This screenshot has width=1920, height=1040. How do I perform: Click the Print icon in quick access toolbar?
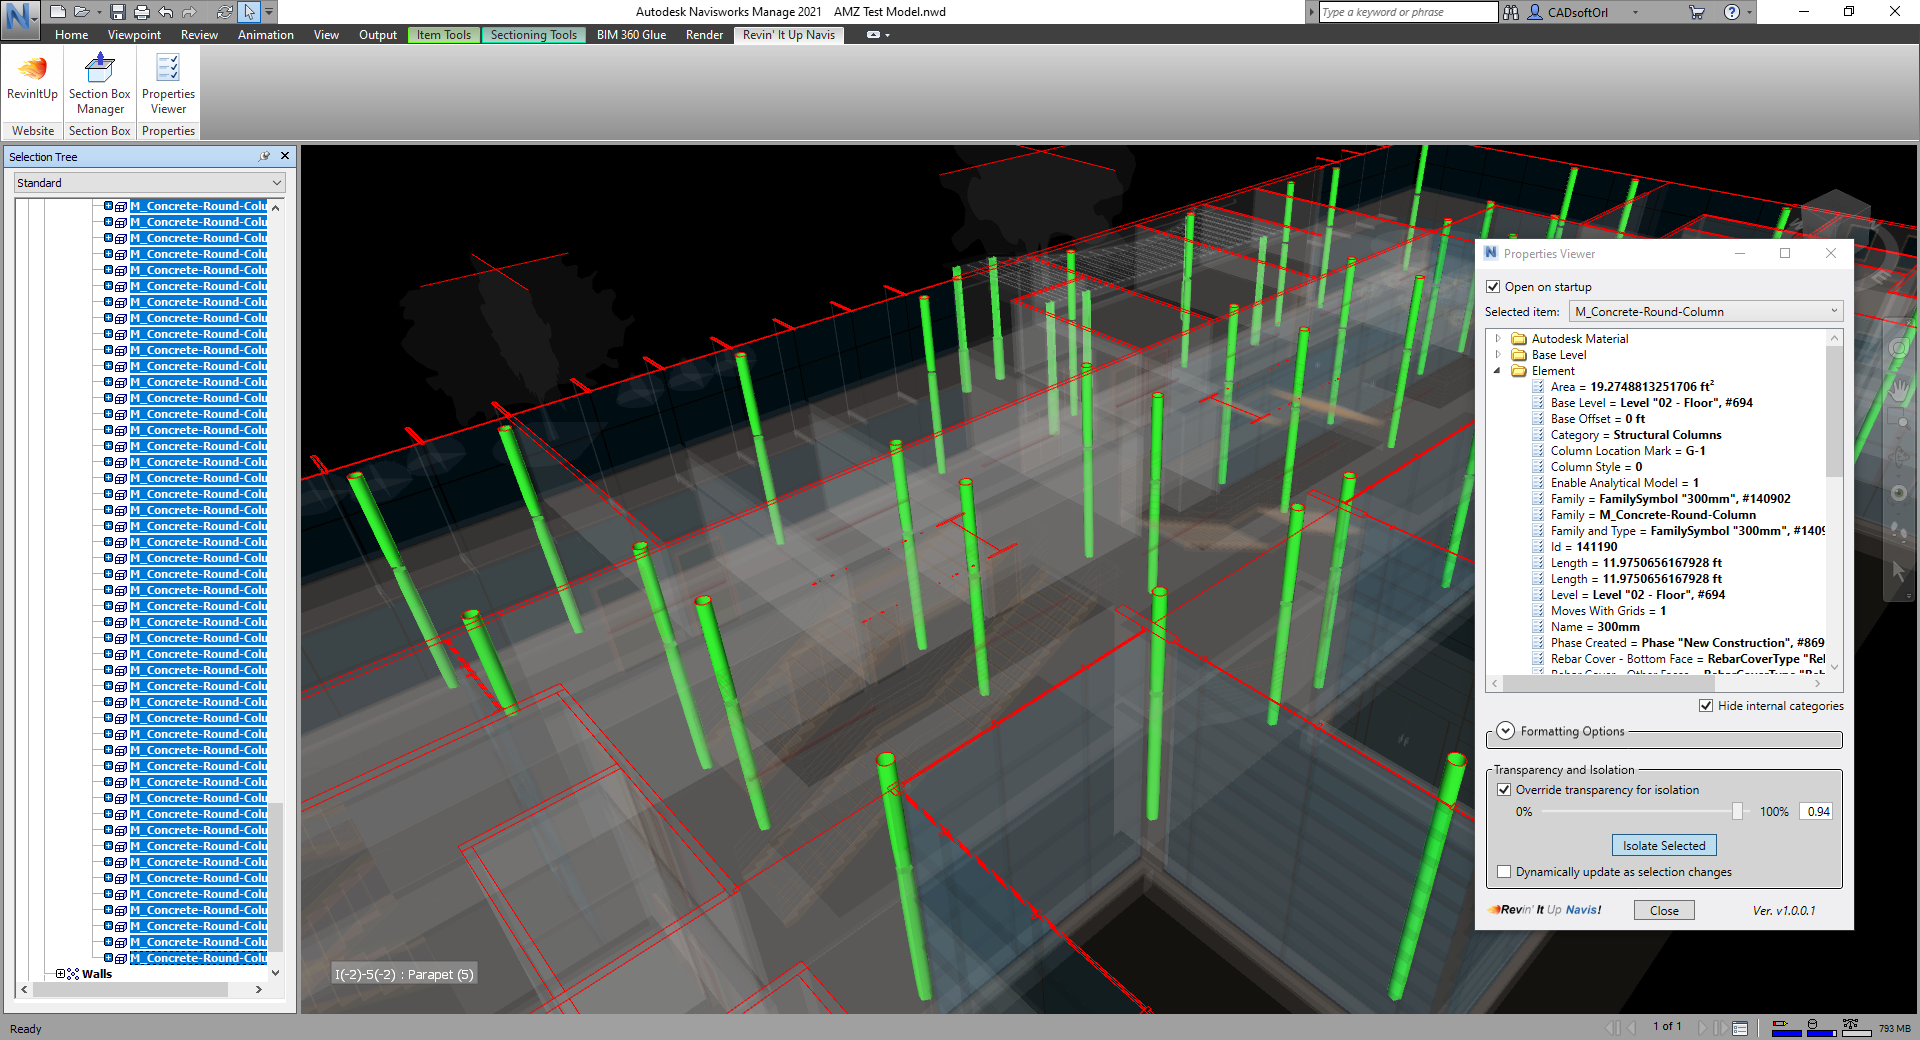(142, 12)
